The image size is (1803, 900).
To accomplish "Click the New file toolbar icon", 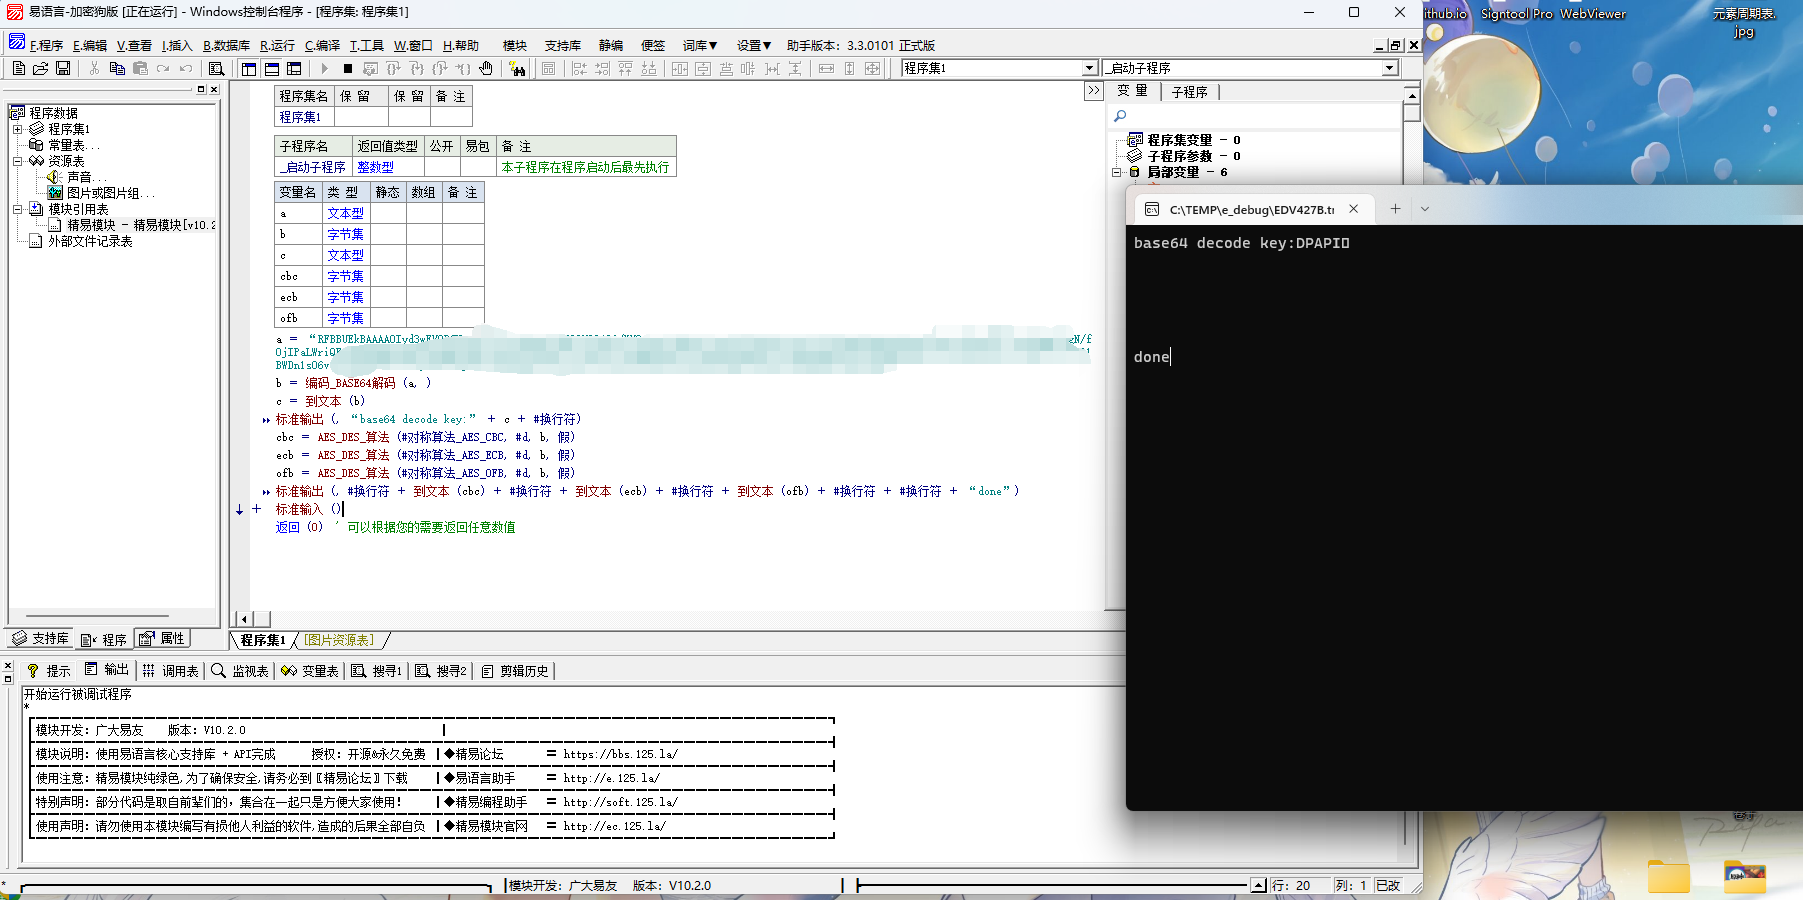I will coord(18,68).
